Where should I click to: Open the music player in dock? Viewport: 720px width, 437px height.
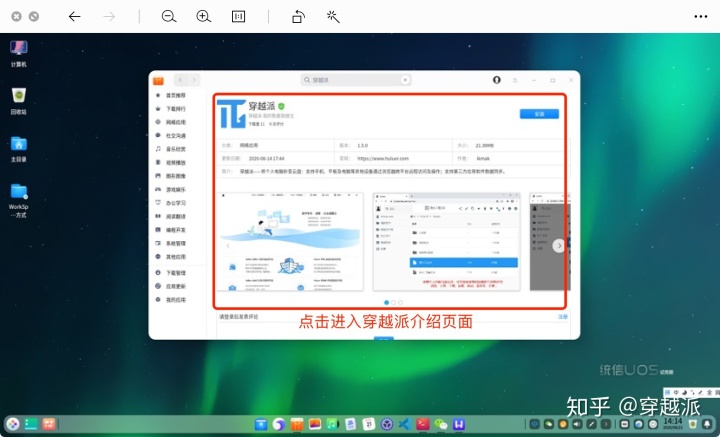coord(332,424)
